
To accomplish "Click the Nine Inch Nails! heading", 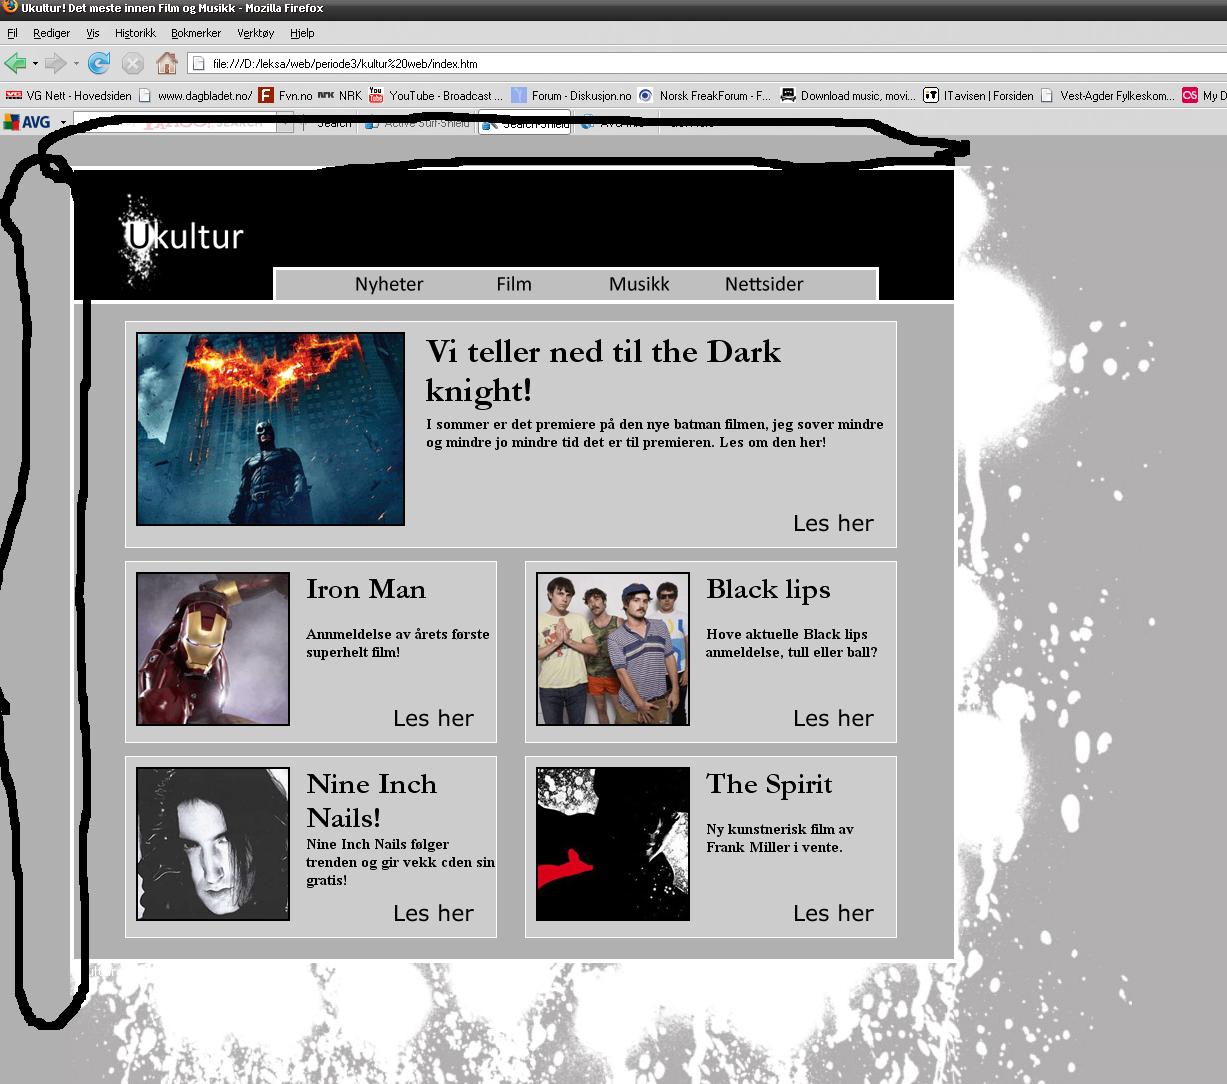I will point(372,801).
